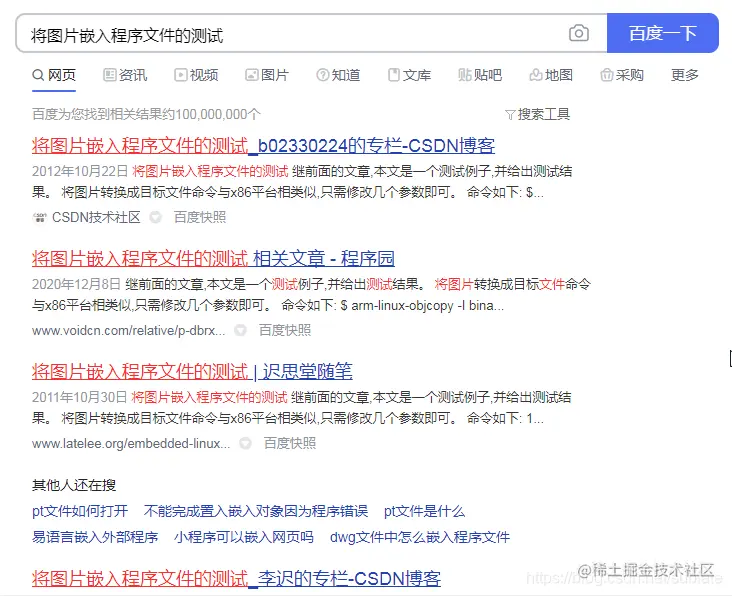Search related query 不能完成置入嵌入对象因为程序错误
This screenshot has height=596, width=732.
click(256, 511)
